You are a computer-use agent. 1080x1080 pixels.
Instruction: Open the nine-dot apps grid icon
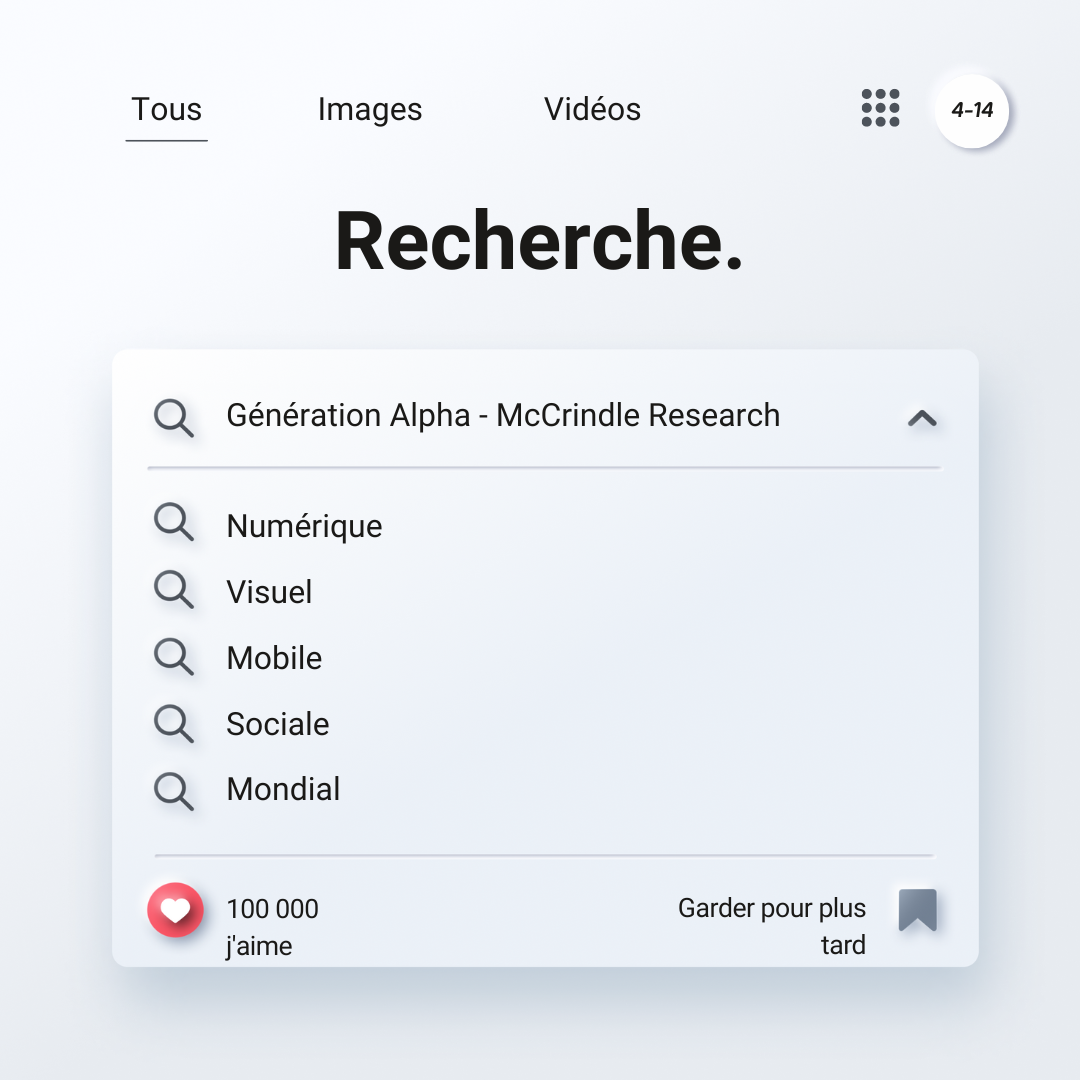point(880,108)
